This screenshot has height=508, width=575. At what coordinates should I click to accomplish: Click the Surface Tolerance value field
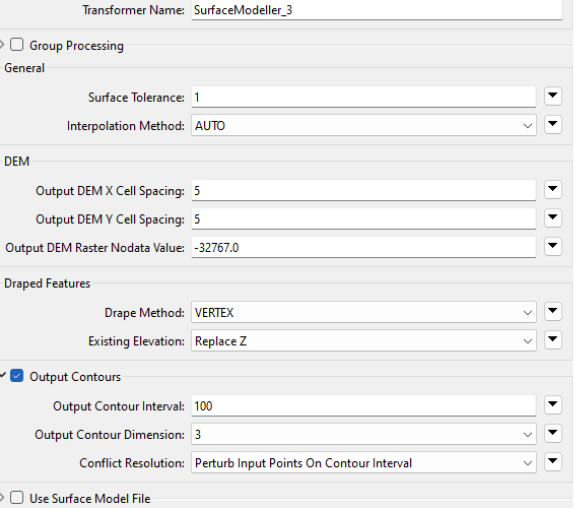click(x=364, y=97)
